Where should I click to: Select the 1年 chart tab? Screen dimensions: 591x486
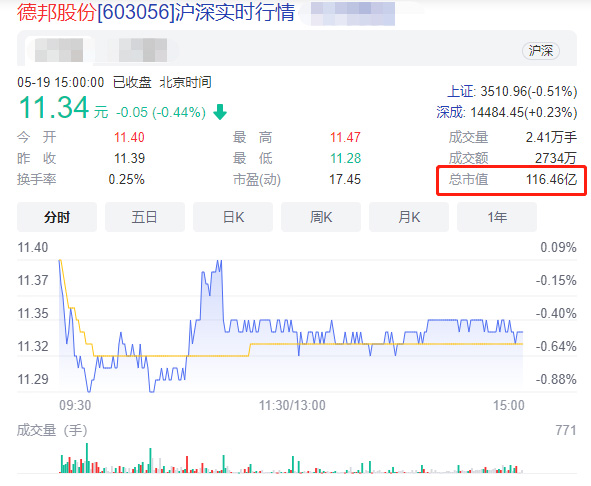point(497,217)
